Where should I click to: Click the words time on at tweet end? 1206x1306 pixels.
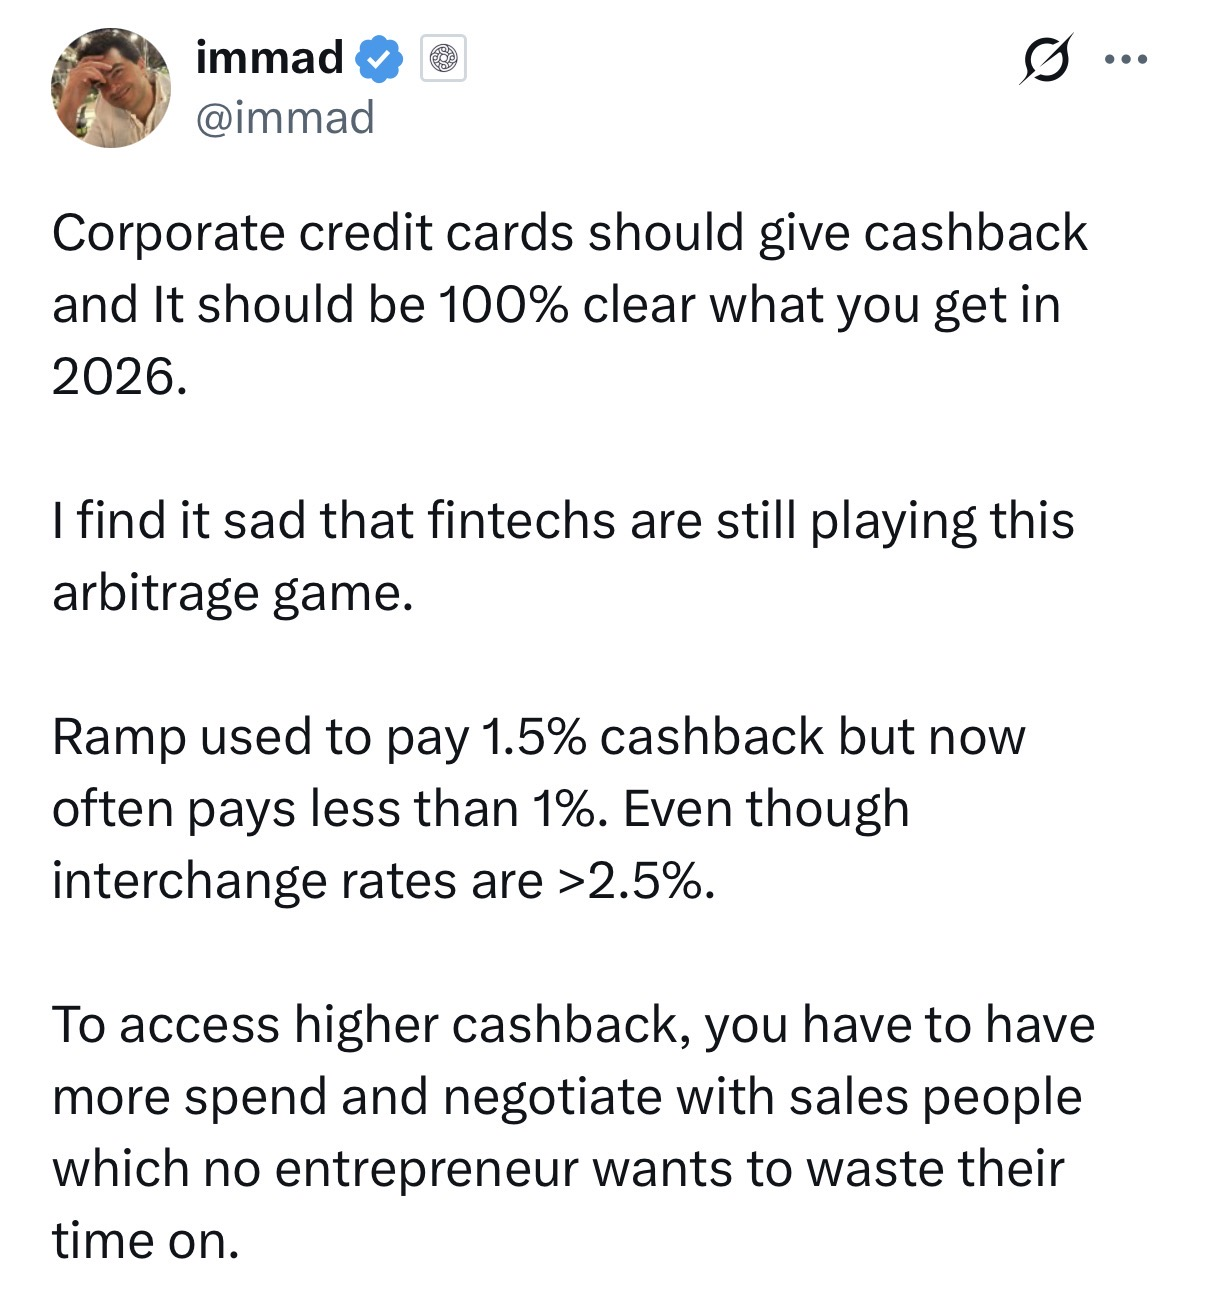[x=146, y=1241]
